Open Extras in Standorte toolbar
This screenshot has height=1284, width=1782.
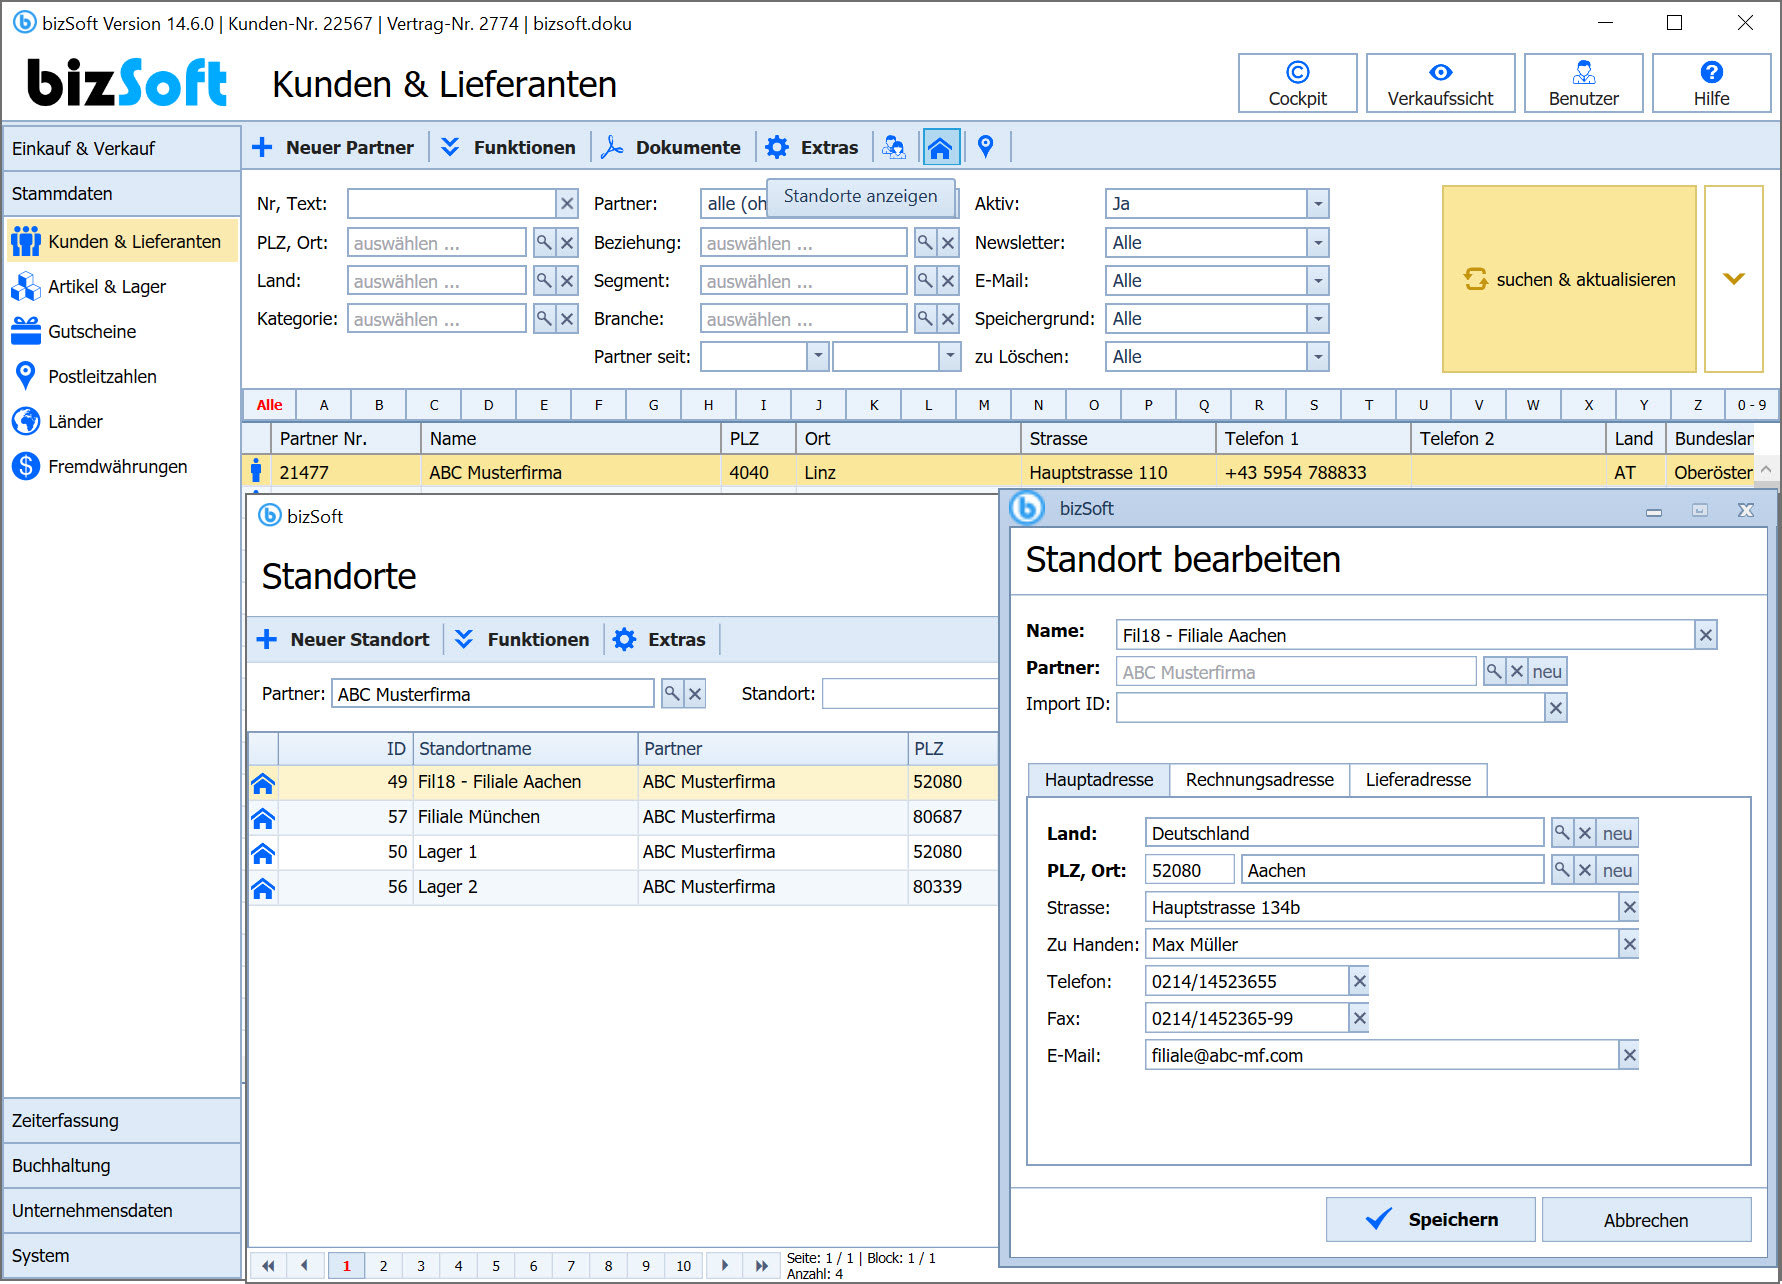(x=660, y=640)
